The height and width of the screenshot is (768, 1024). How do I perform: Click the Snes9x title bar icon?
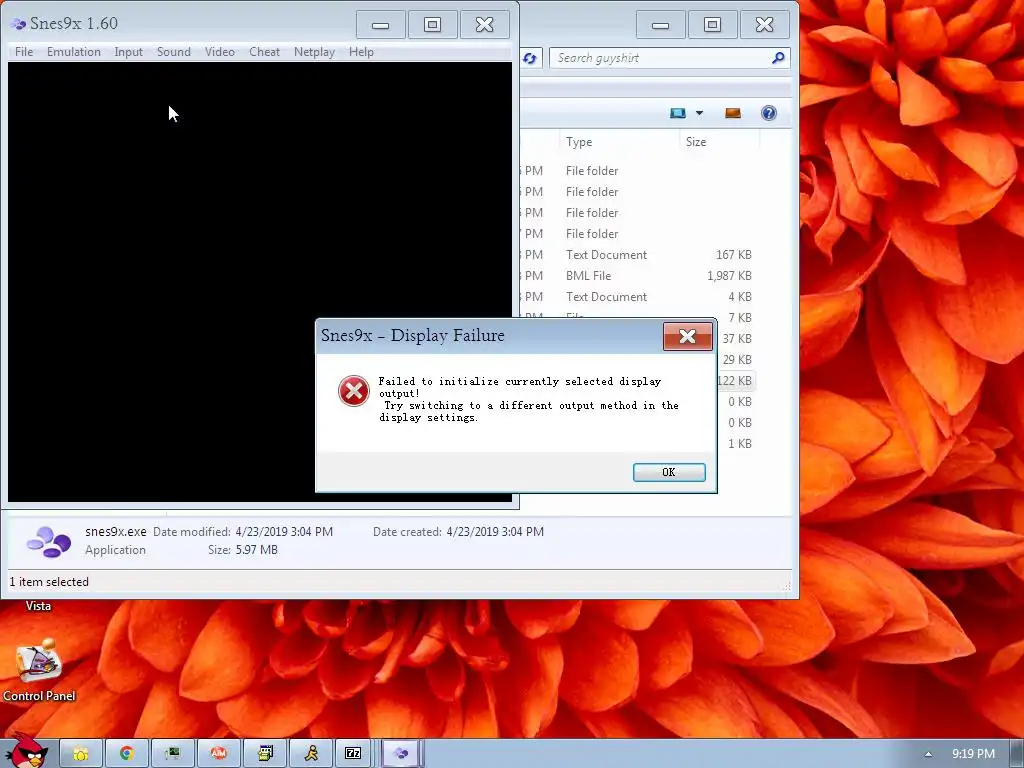(18, 24)
